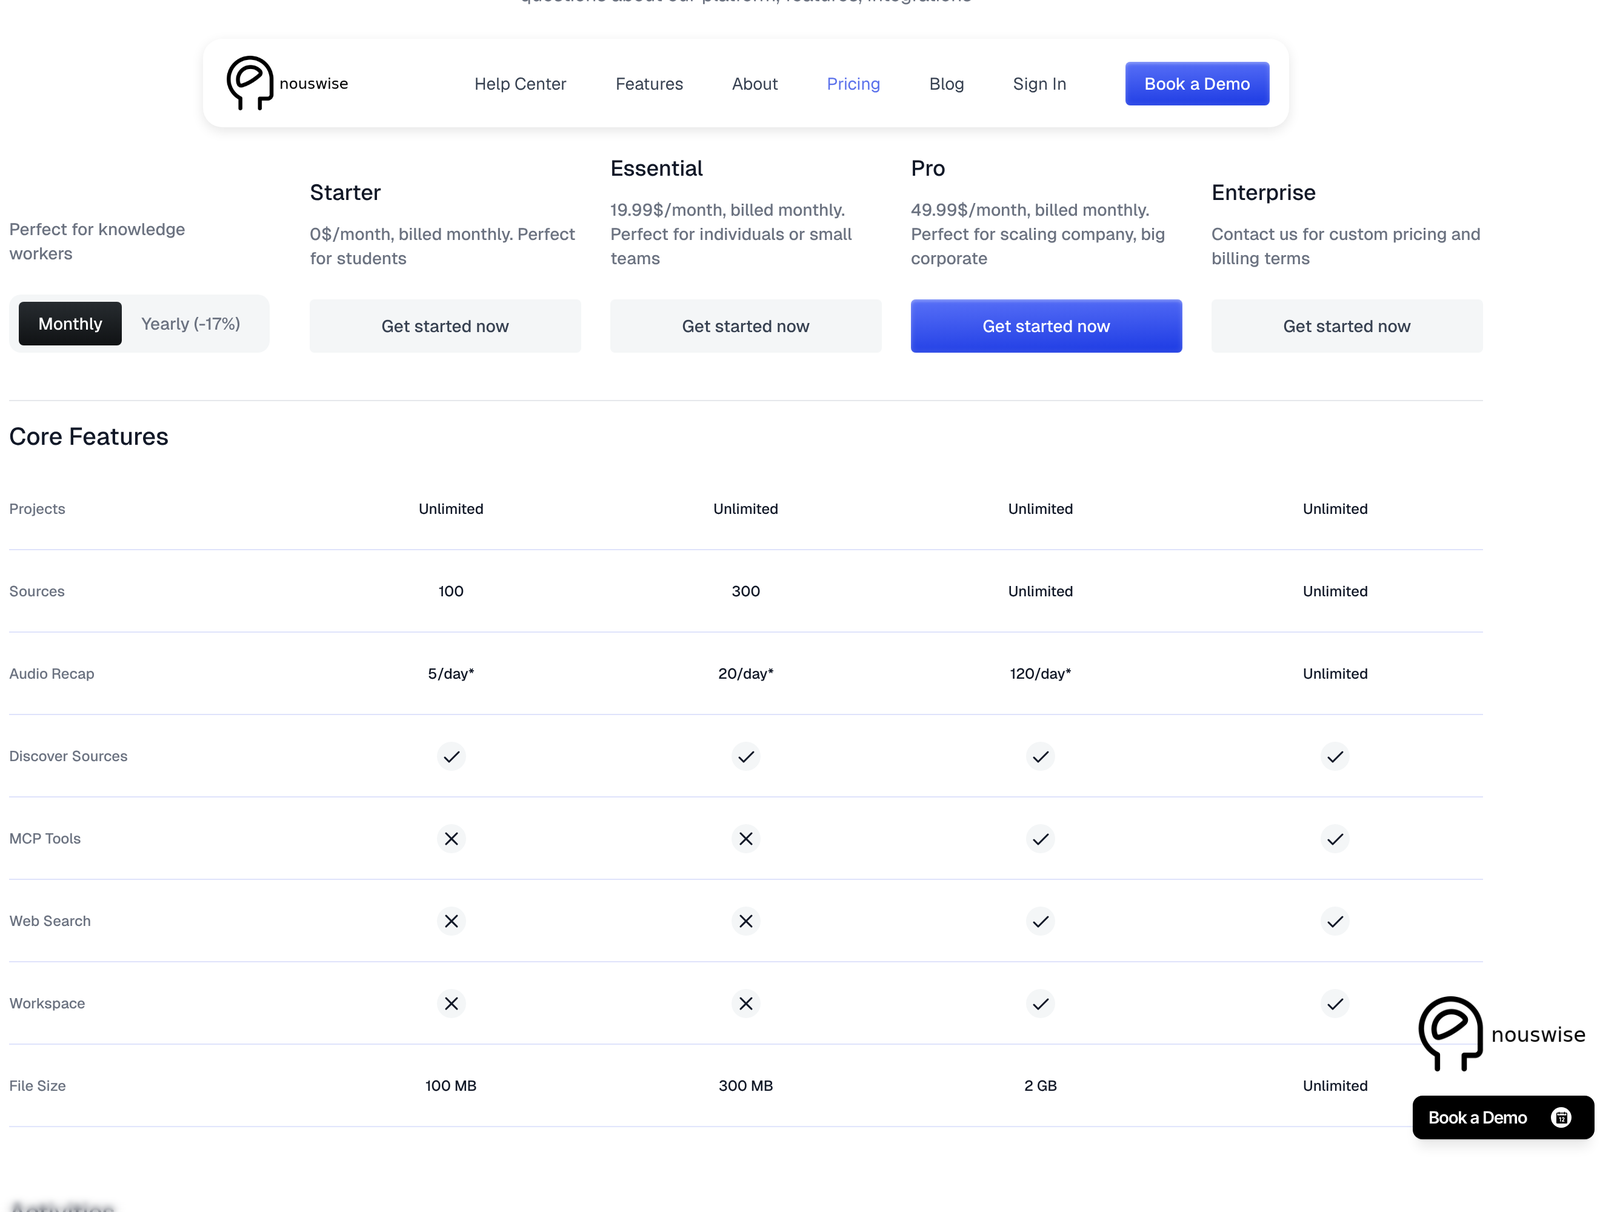Click the Discover Sources row label
This screenshot has width=1600, height=1212.
pyautogui.click(x=68, y=757)
